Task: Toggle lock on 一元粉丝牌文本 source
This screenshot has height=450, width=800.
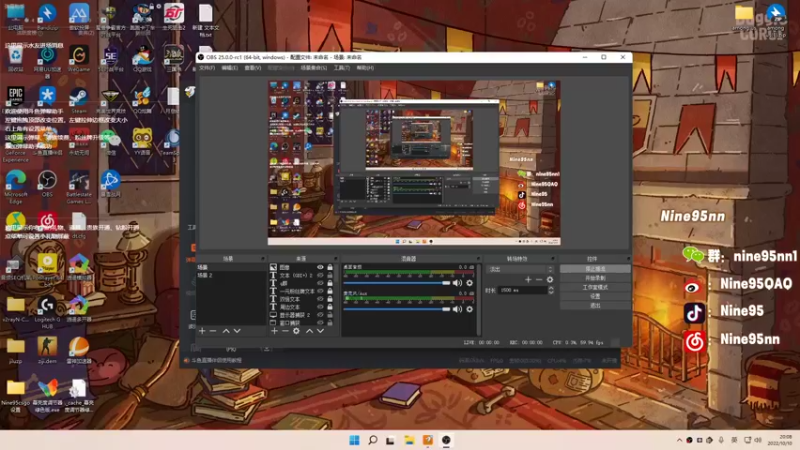Action: [x=330, y=291]
